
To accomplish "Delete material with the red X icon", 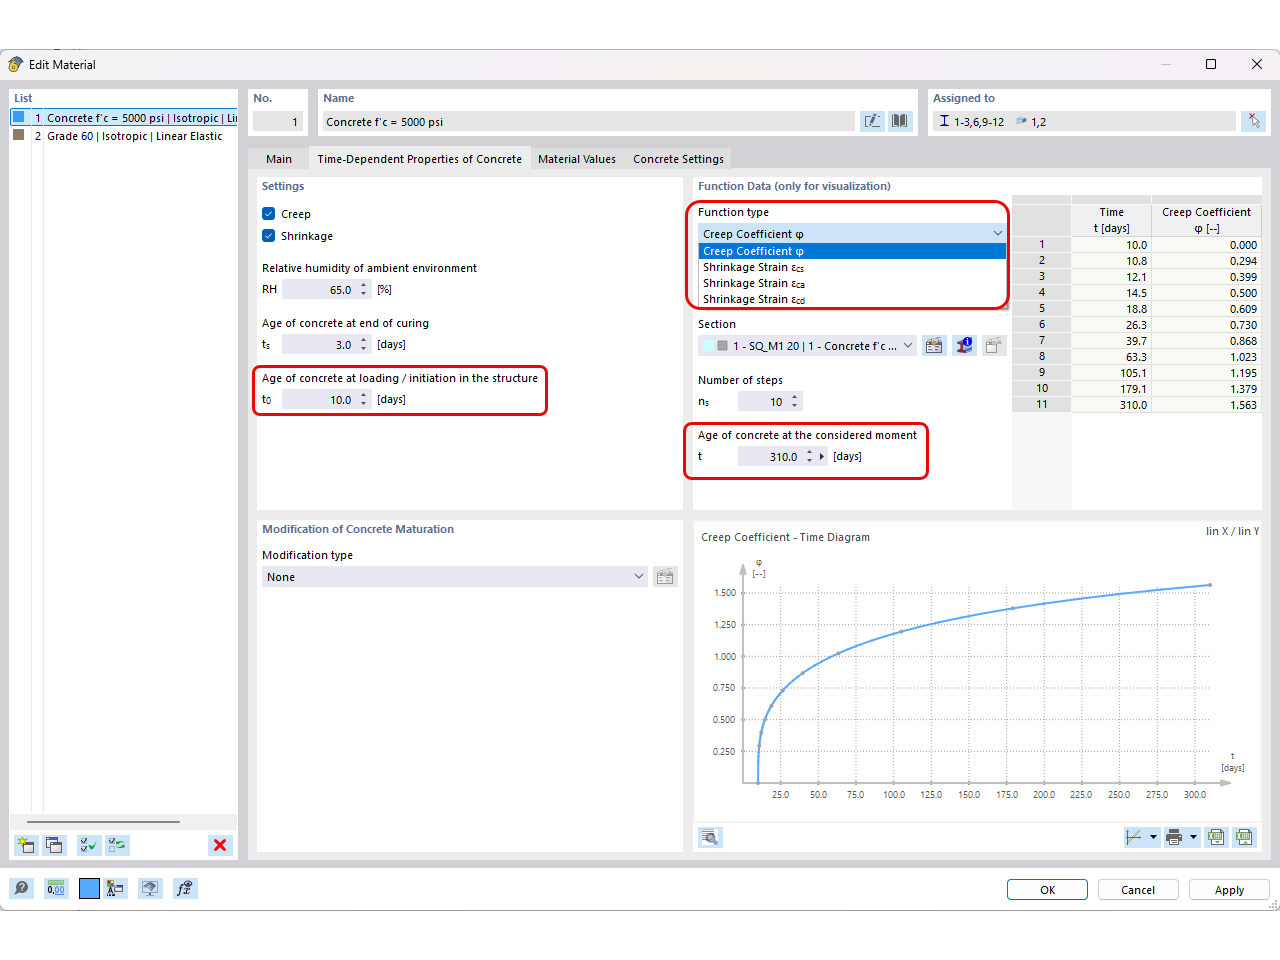I will coord(220,845).
